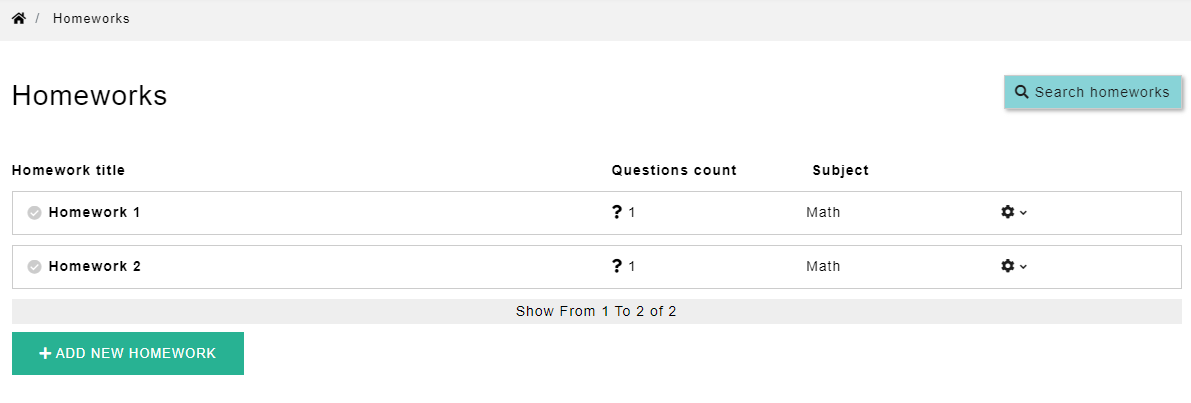
Task: Click the question mark icon of Homework 1
Action: (617, 212)
